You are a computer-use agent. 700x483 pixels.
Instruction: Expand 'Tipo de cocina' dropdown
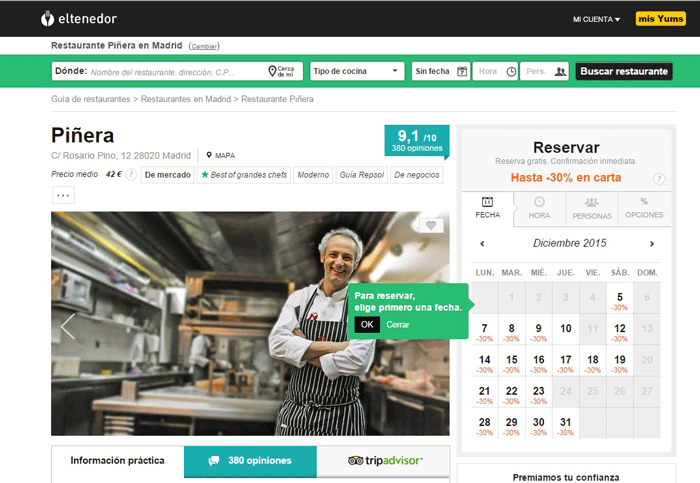click(356, 71)
